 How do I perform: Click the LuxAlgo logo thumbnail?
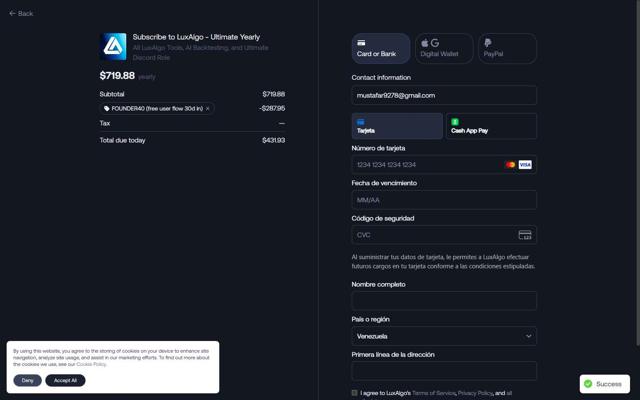pyautogui.click(x=113, y=47)
